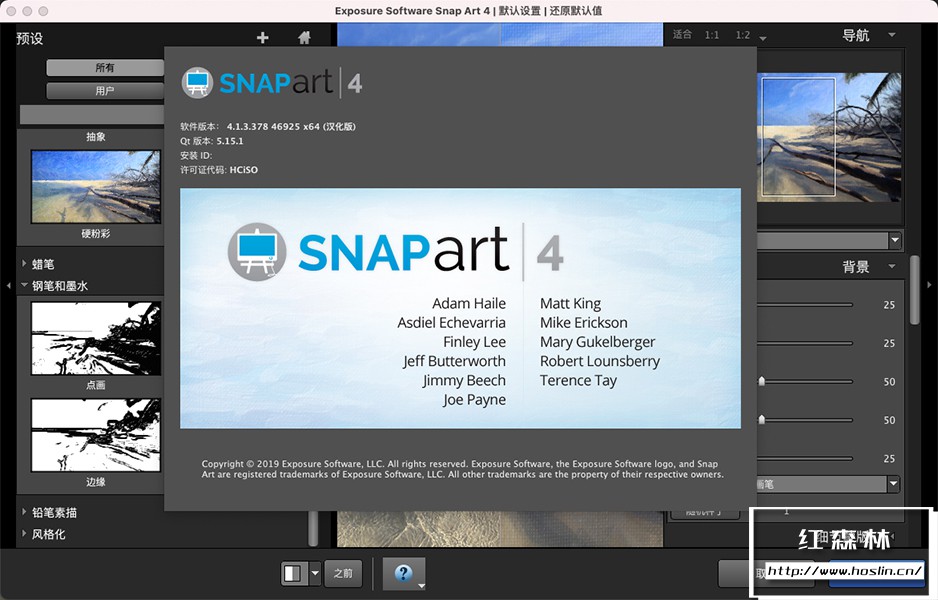Collapse the 导航 navigator panel
Screen dimensions: 938x600
click(x=892, y=35)
